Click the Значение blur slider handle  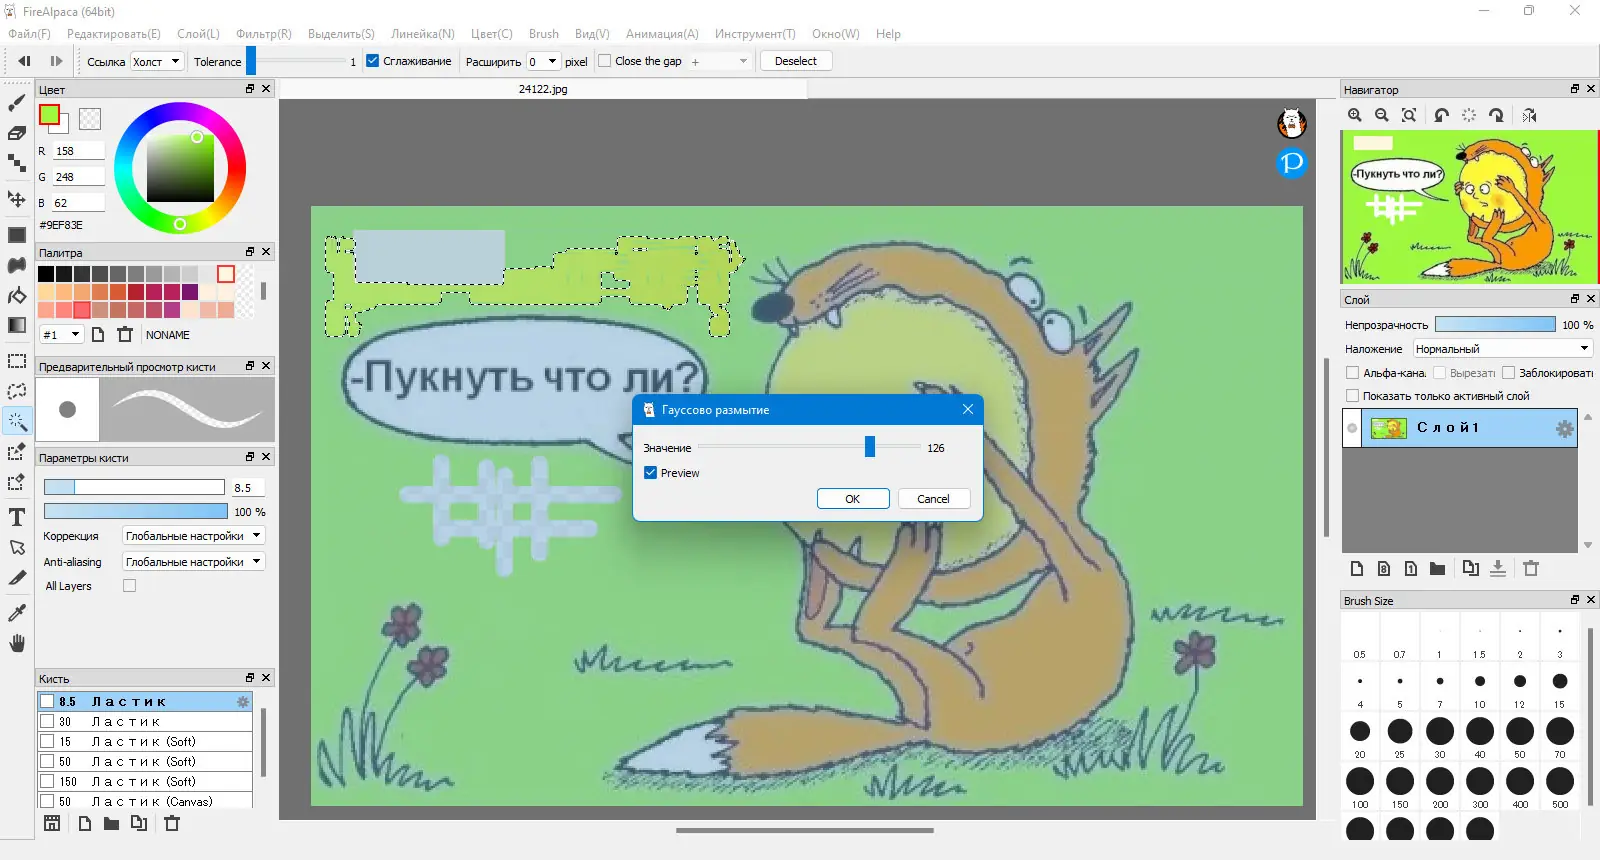(x=870, y=447)
